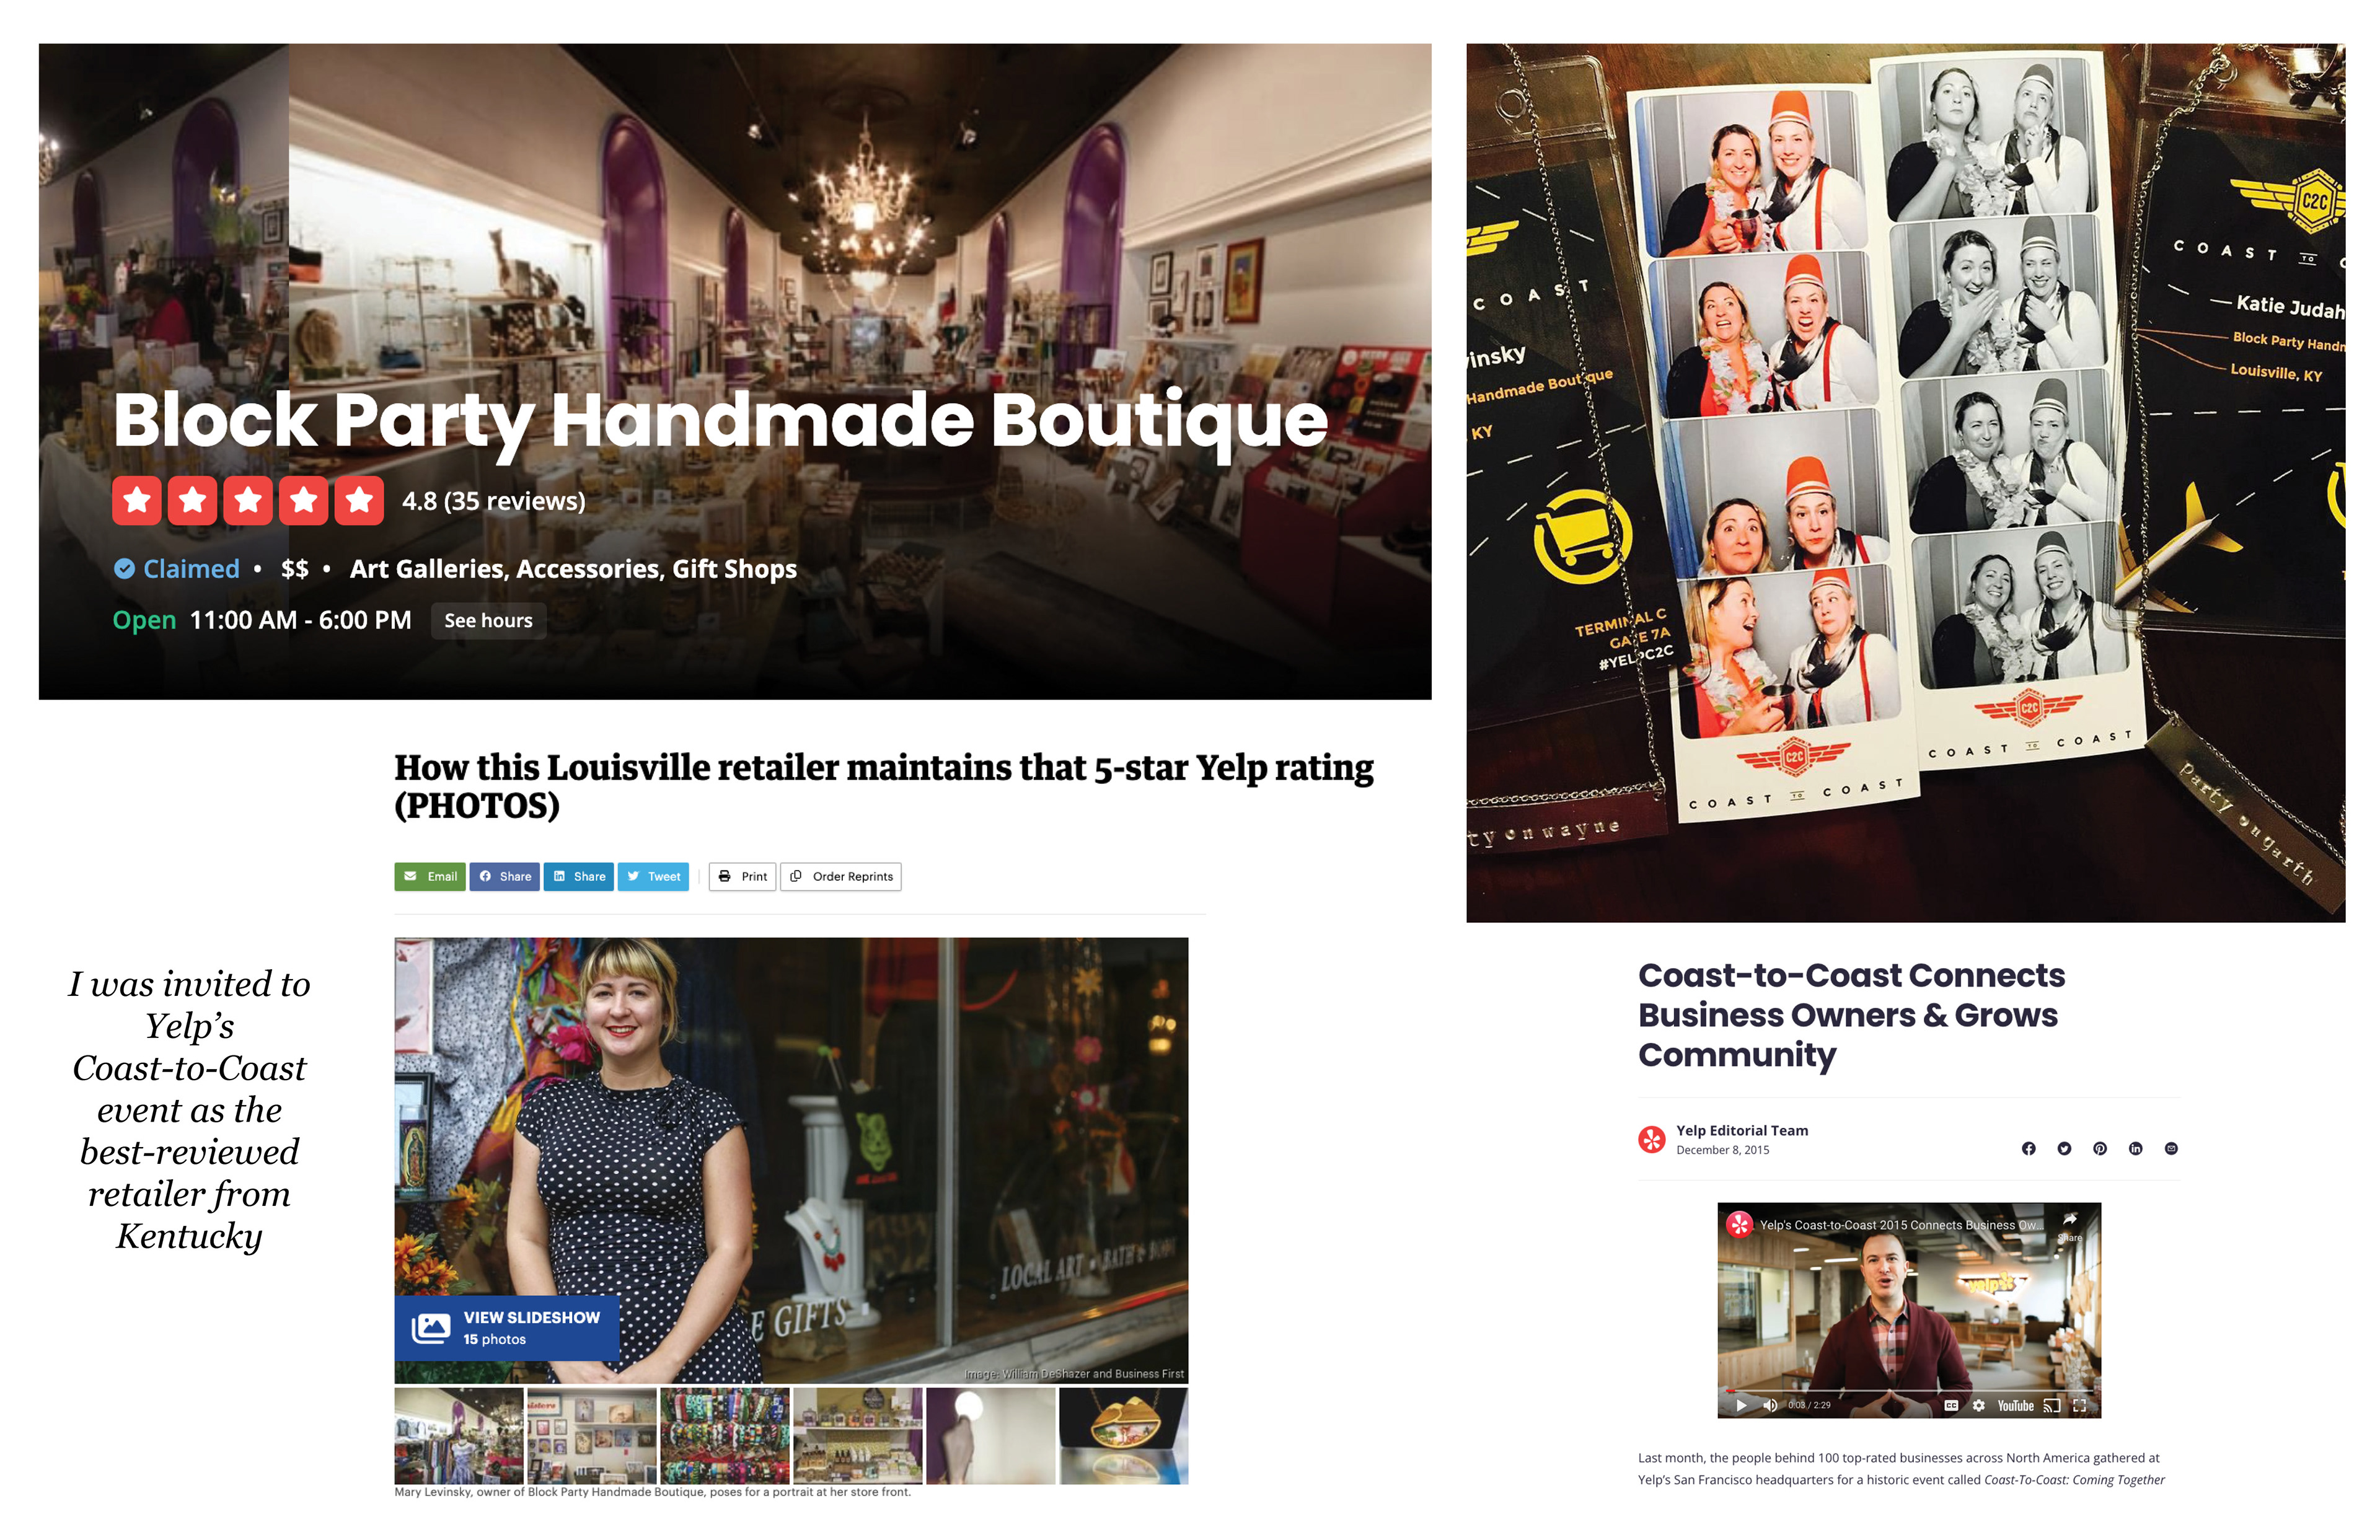Open the View Slideshow 15 photos overlay
Viewport: 2380px width, 1540px height.
coord(507,1327)
